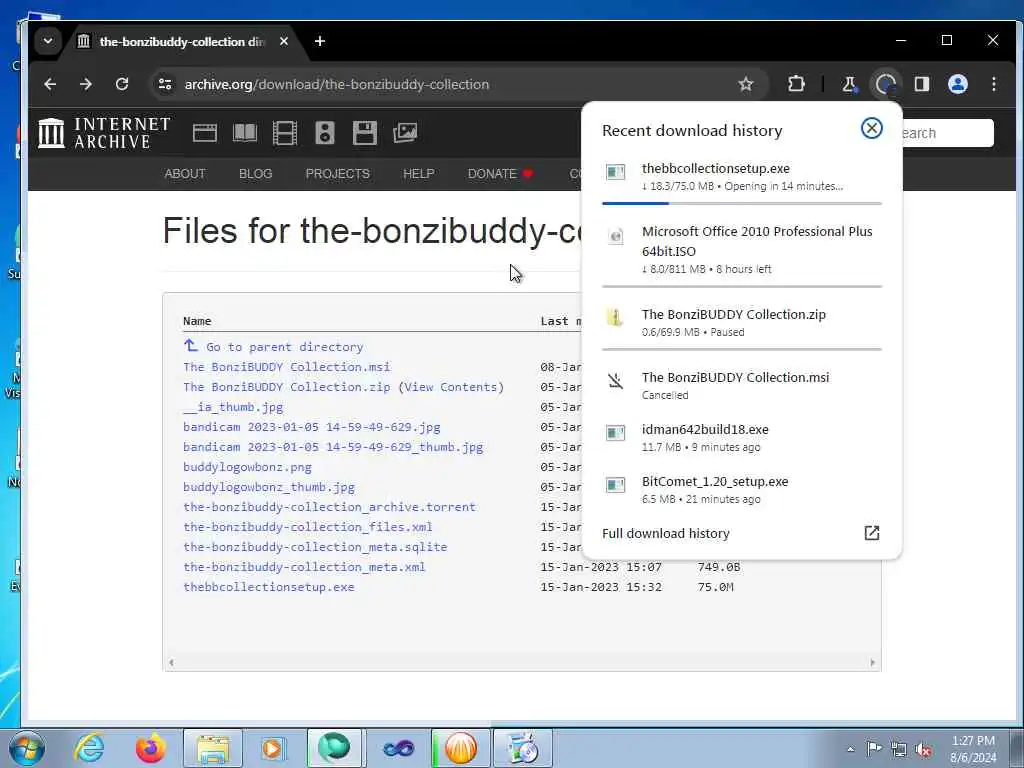The height and width of the screenshot is (768, 1024).
Task: Click the Internet Archive search field
Action: pos(948,133)
